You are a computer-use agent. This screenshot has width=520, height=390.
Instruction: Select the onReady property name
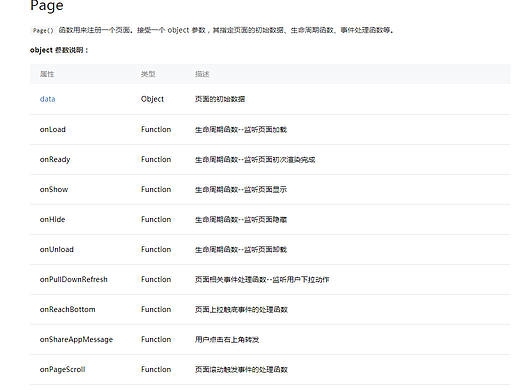(x=55, y=160)
